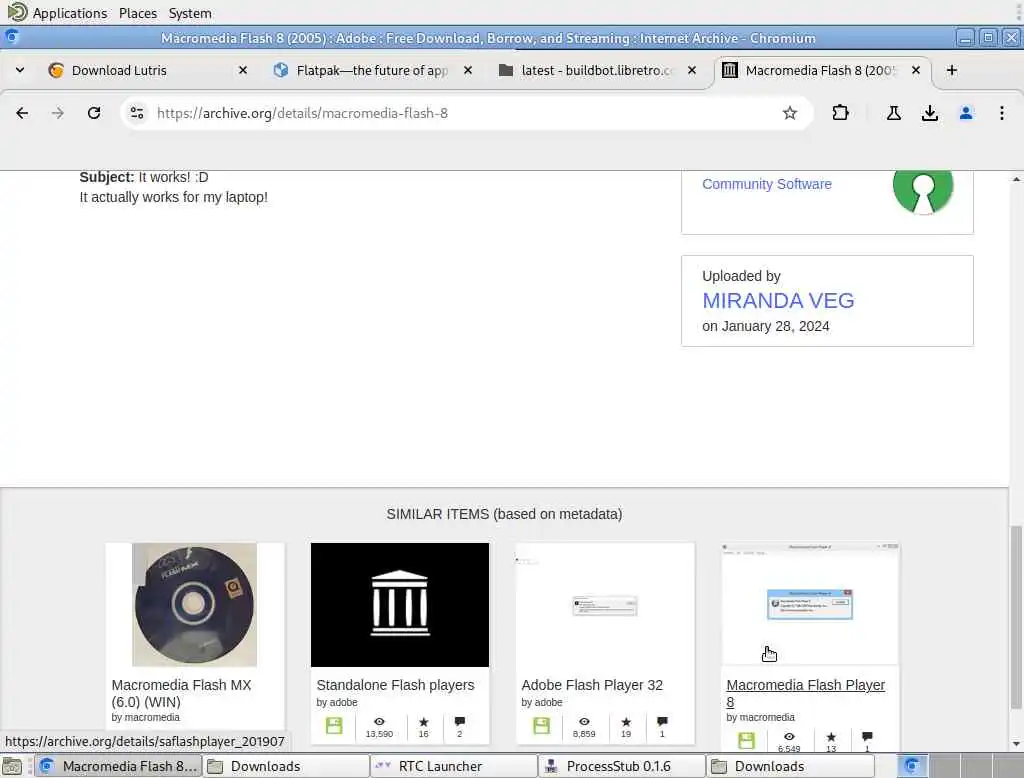Open last Downloads window in taskbar

point(790,766)
